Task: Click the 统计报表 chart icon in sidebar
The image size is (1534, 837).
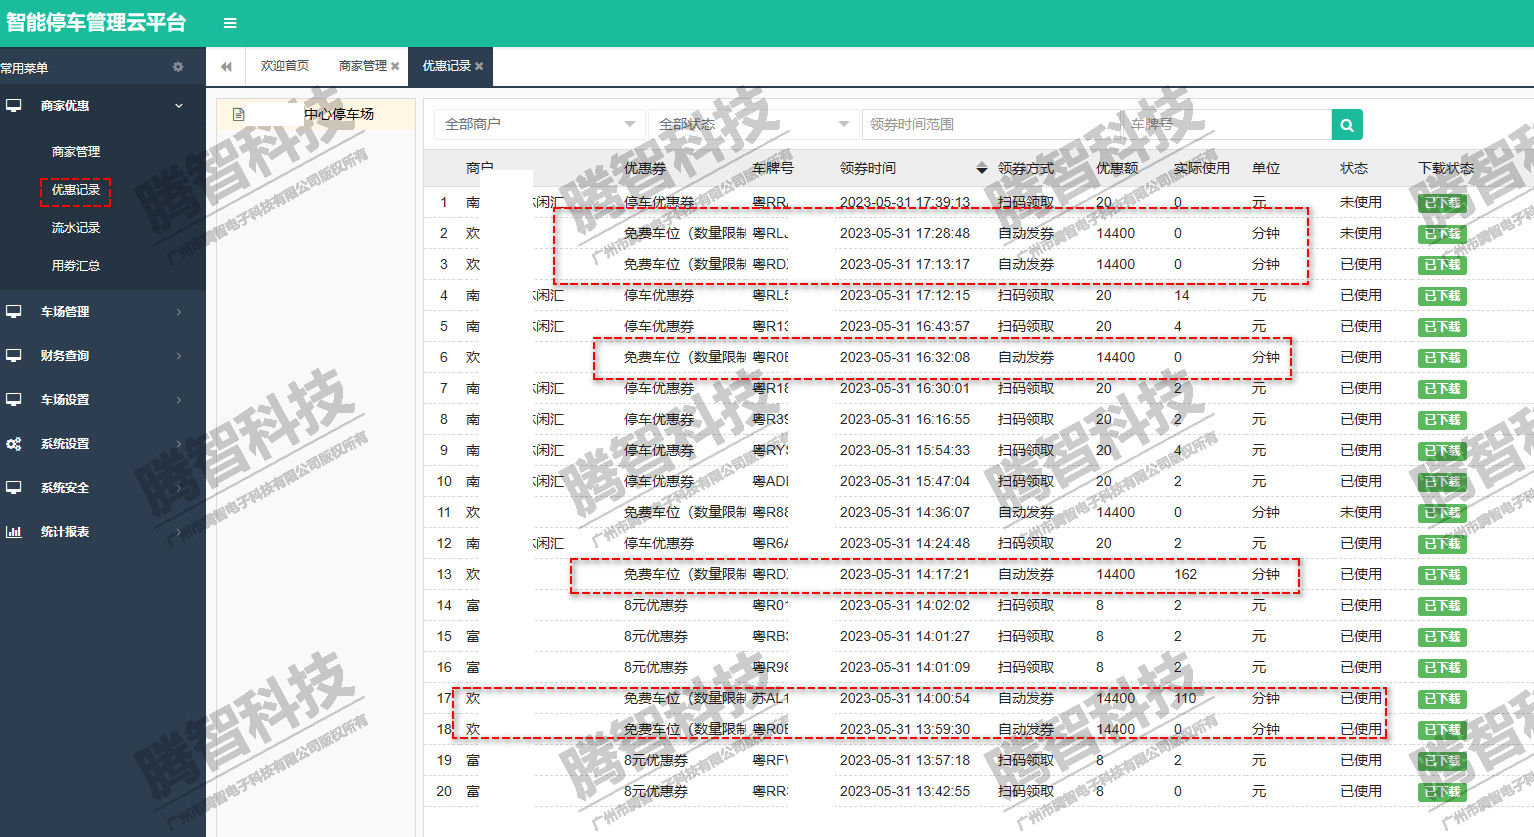Action: click(14, 532)
